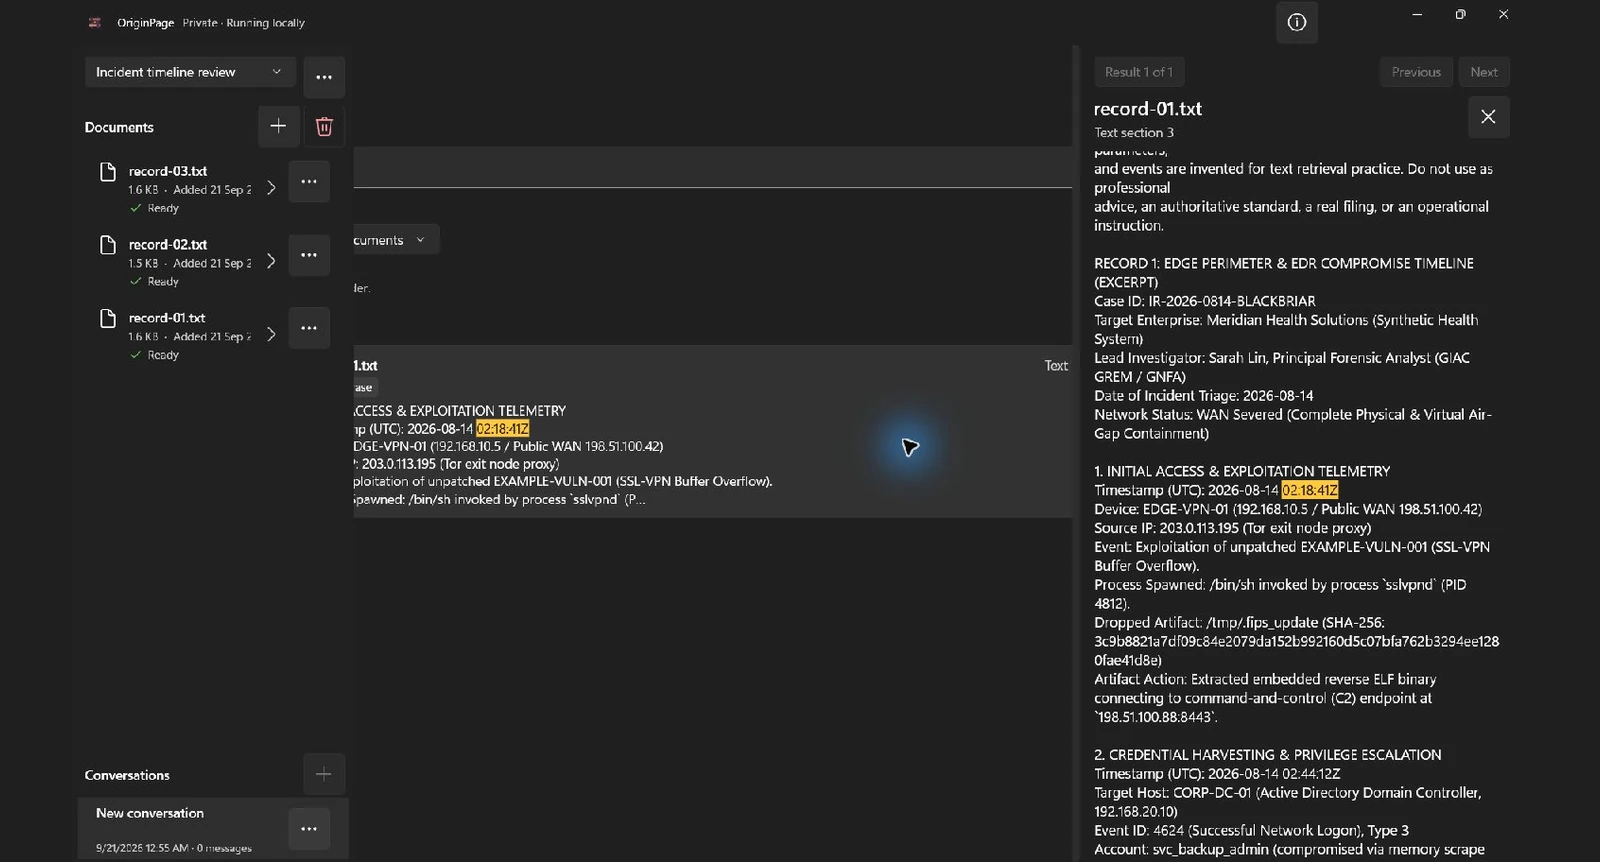This screenshot has width=1600, height=862.
Task: Add a new document with plus button
Action: (278, 126)
